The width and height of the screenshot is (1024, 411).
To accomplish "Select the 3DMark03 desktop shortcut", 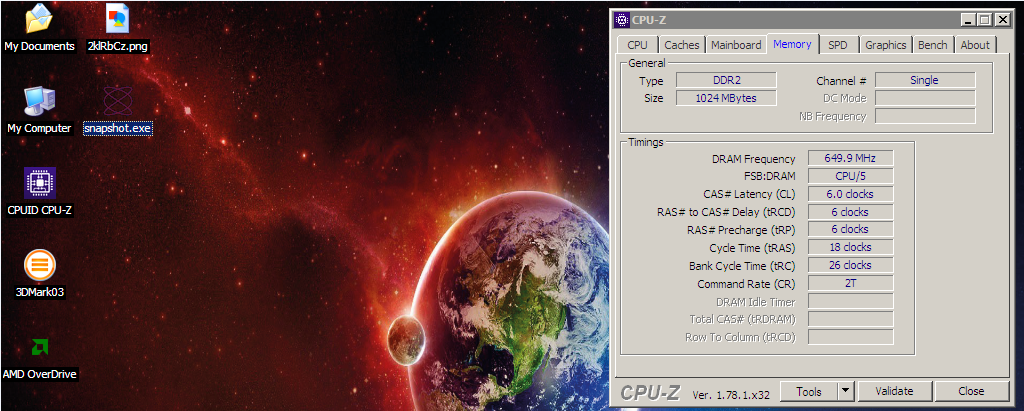I will tap(40, 274).
